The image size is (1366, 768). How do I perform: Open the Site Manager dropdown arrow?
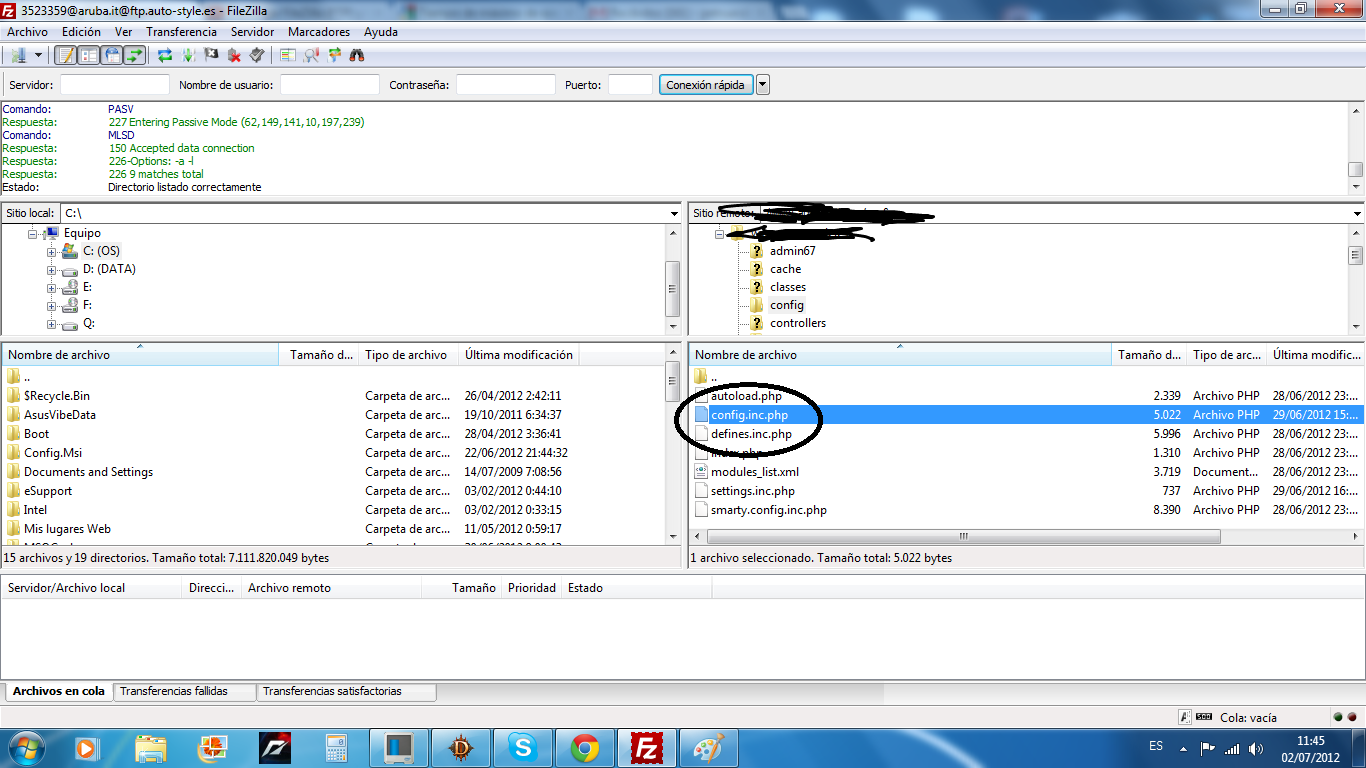point(39,55)
